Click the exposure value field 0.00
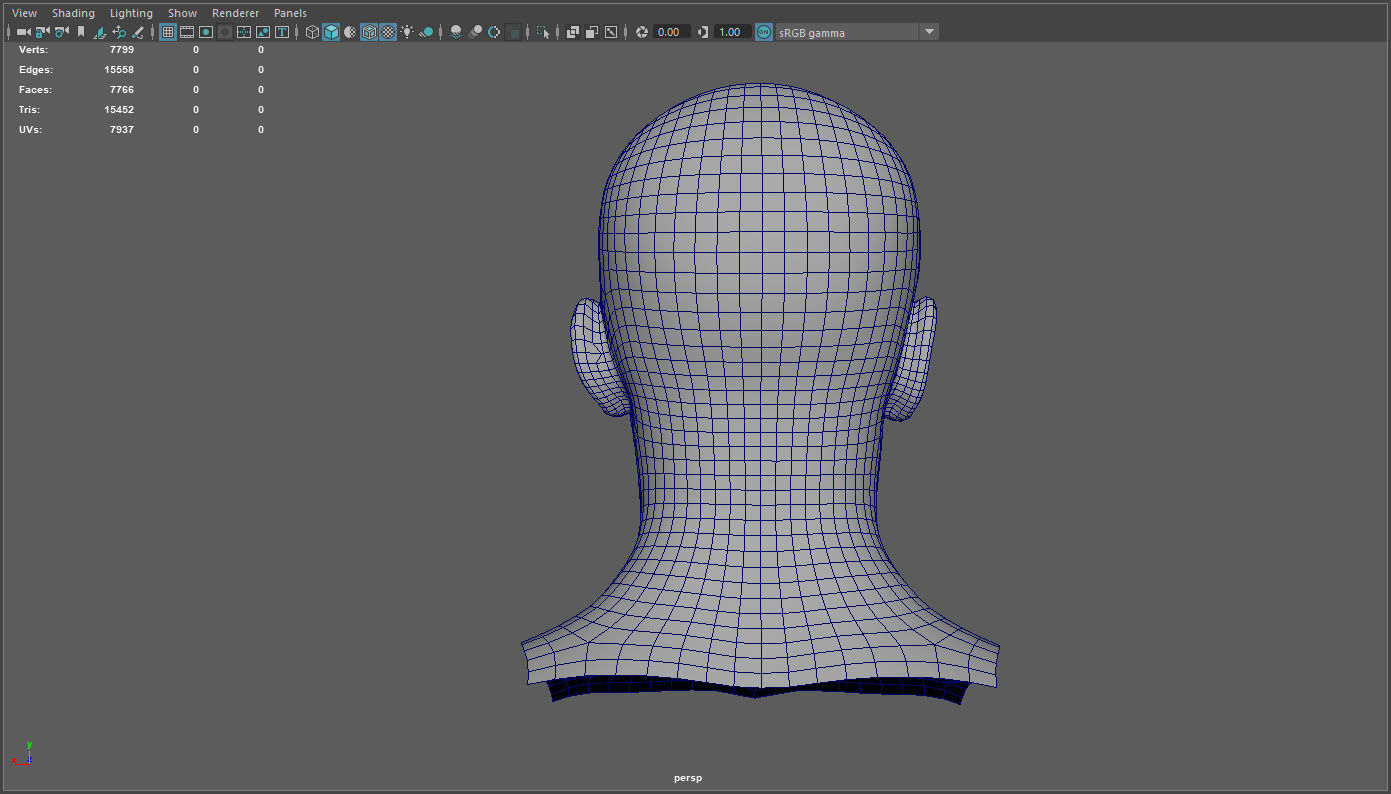This screenshot has width=1391, height=794. 671,32
